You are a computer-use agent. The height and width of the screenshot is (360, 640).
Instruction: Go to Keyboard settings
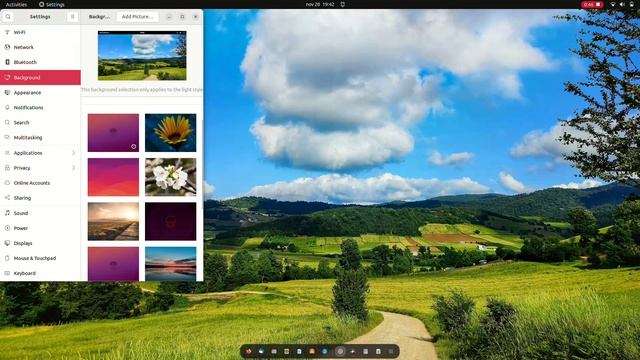[x=40, y=273]
